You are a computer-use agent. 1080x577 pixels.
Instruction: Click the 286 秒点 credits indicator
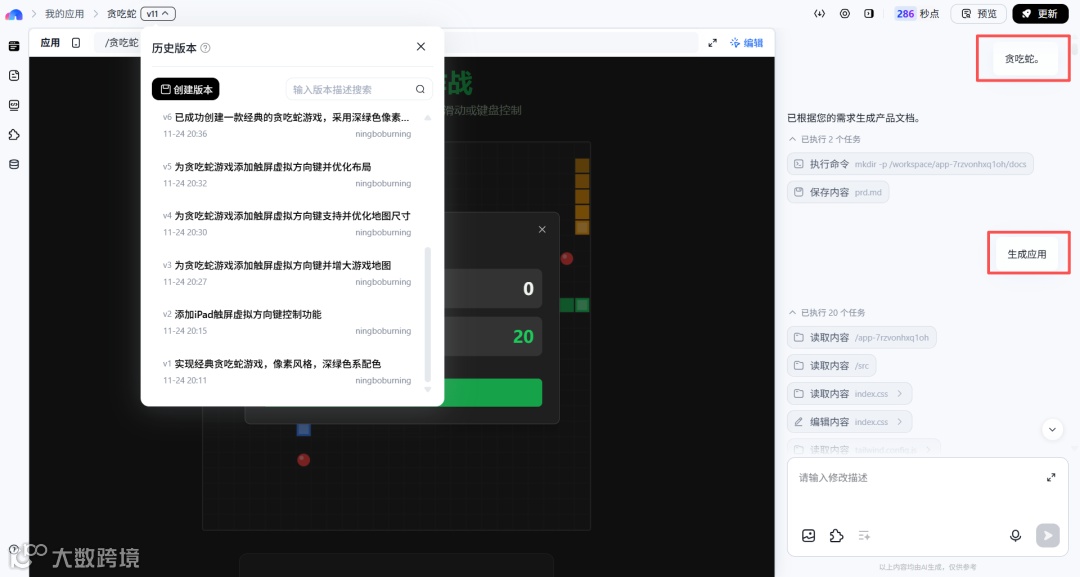tap(917, 14)
